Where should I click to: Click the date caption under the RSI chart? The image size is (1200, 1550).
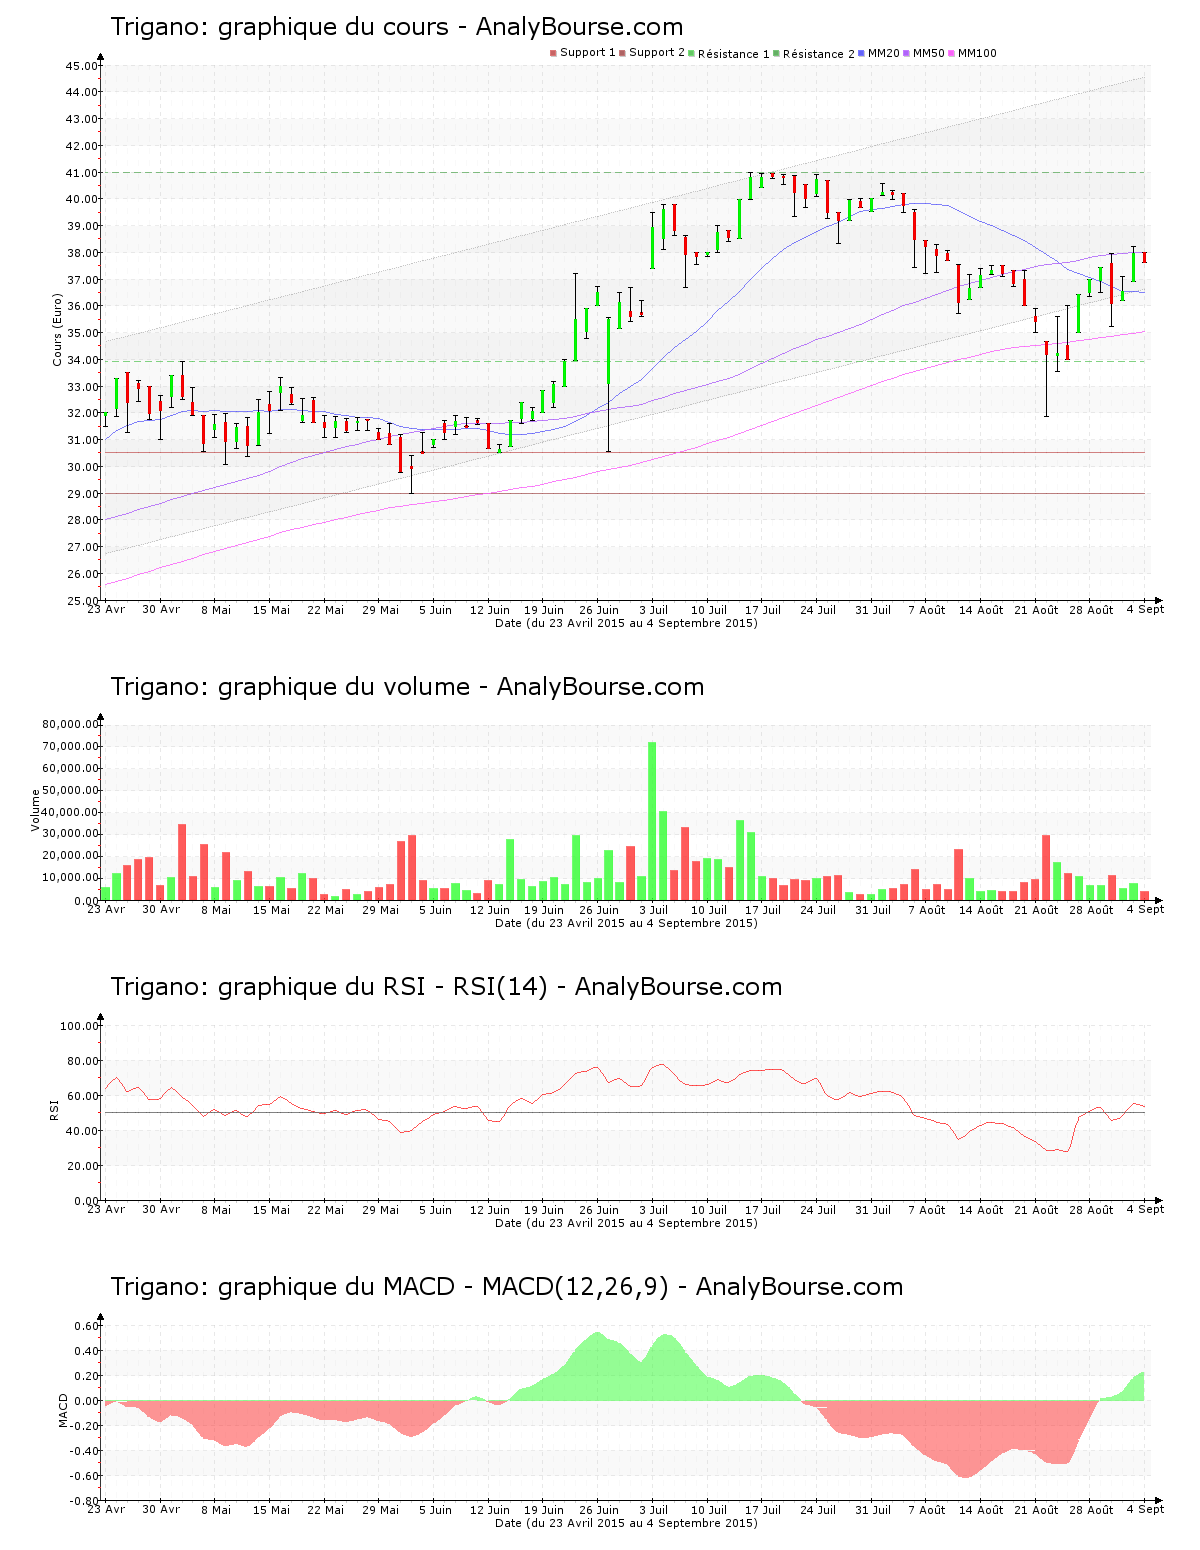coord(626,1223)
